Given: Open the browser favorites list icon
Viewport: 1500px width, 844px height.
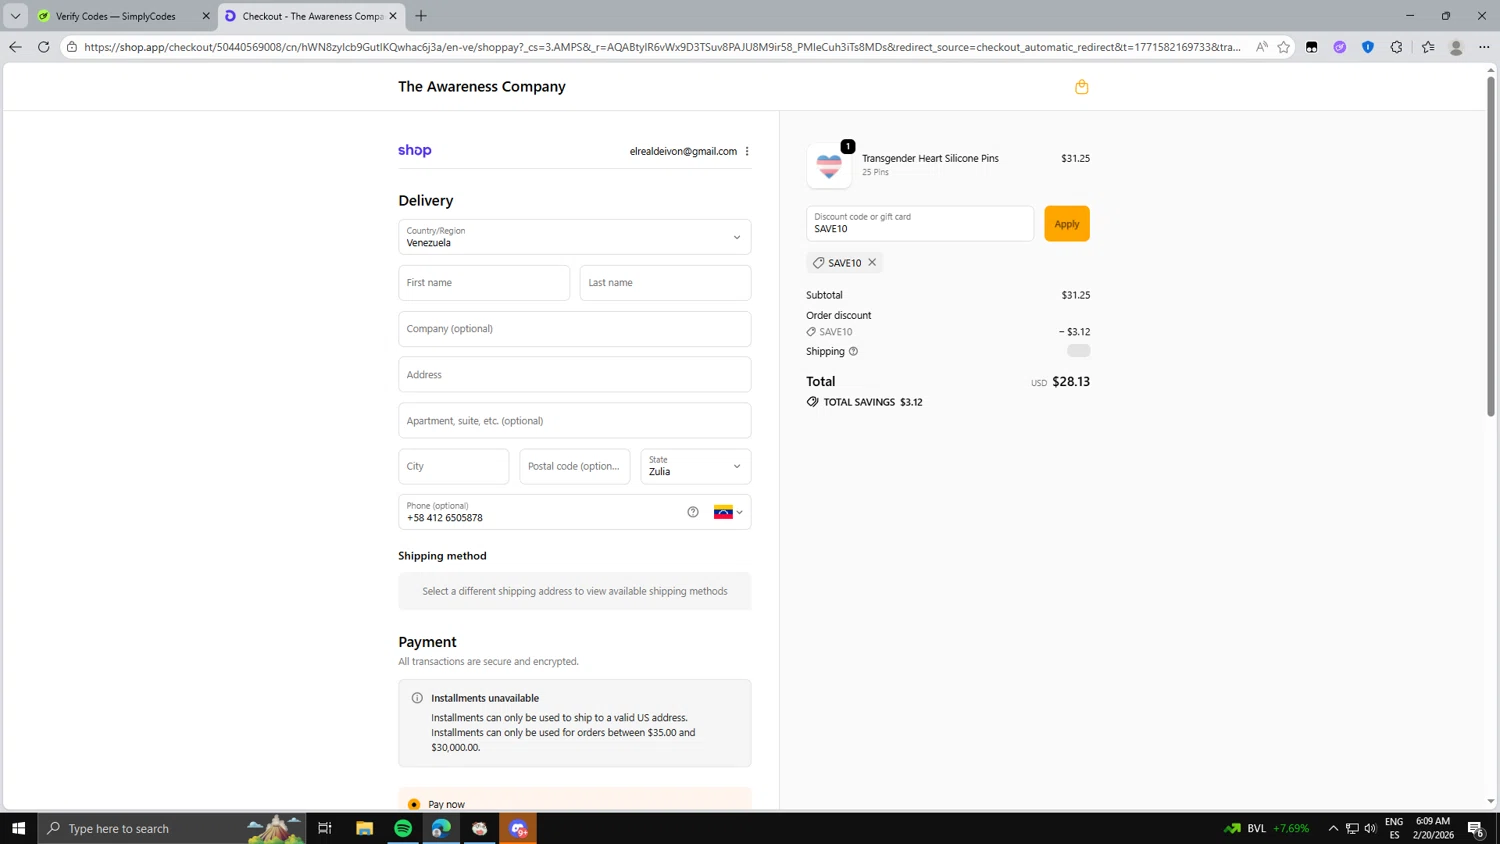Looking at the screenshot, I should coord(1428,47).
